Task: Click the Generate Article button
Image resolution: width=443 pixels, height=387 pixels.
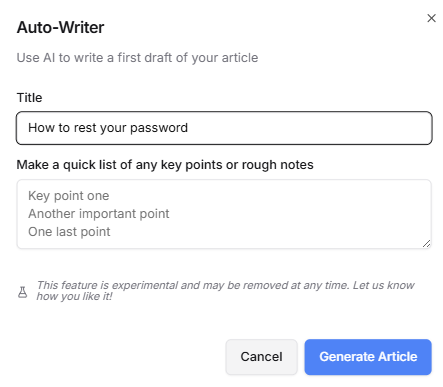Action: [368, 357]
